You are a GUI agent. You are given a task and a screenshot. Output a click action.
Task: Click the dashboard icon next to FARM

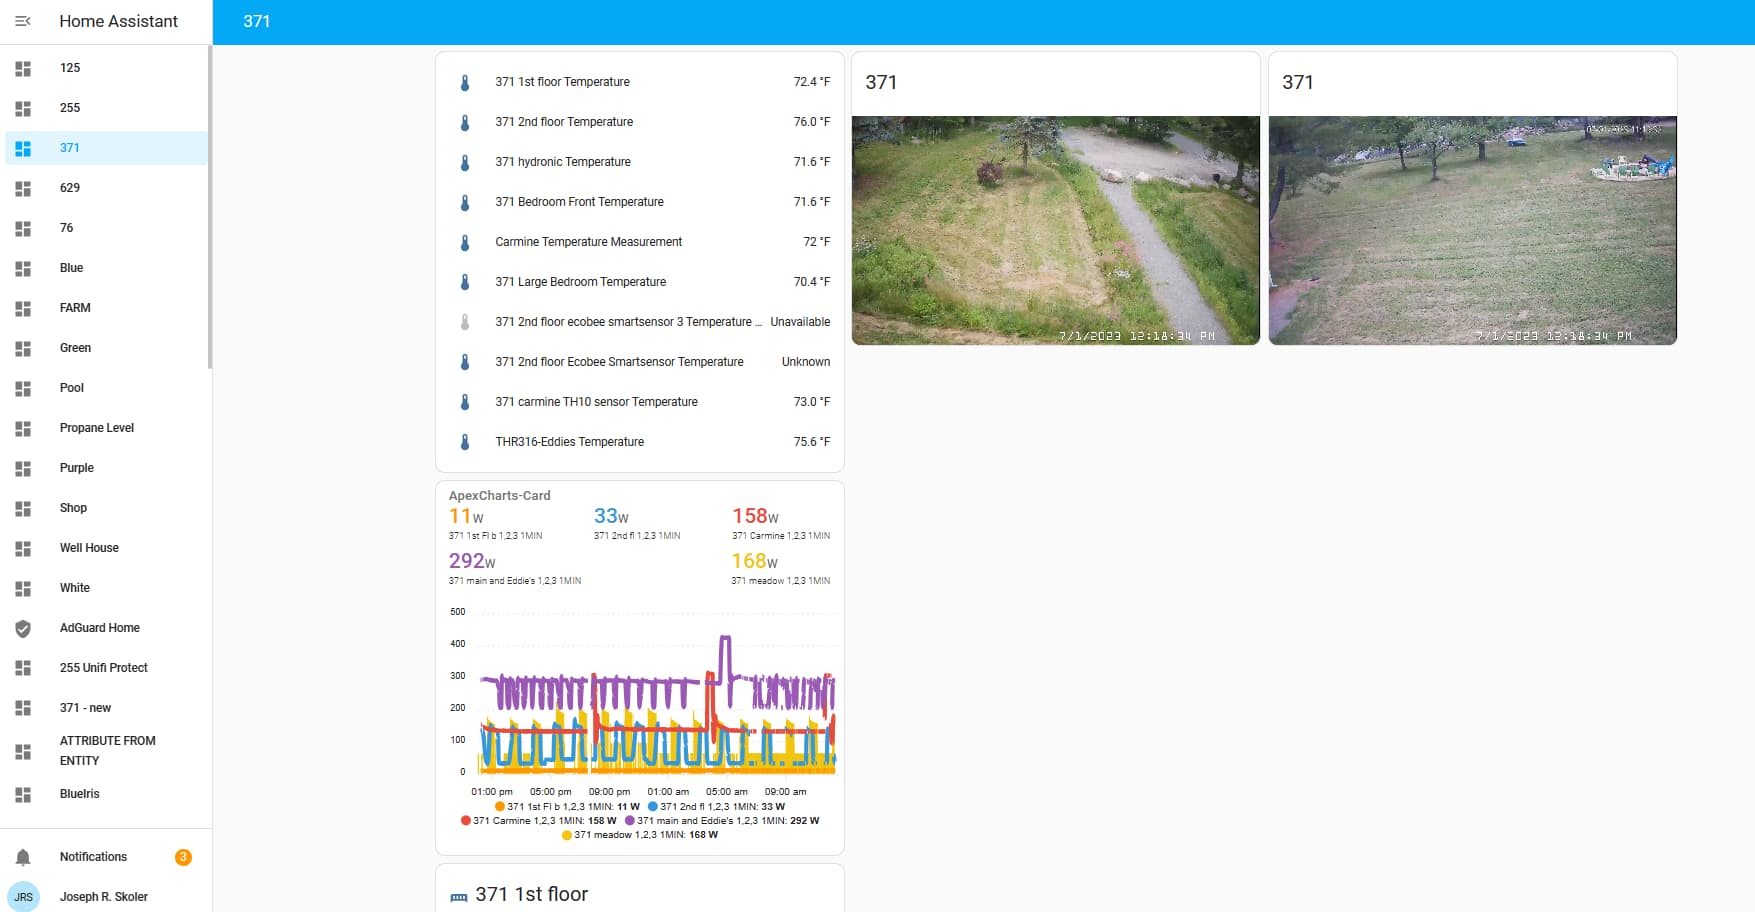click(22, 308)
